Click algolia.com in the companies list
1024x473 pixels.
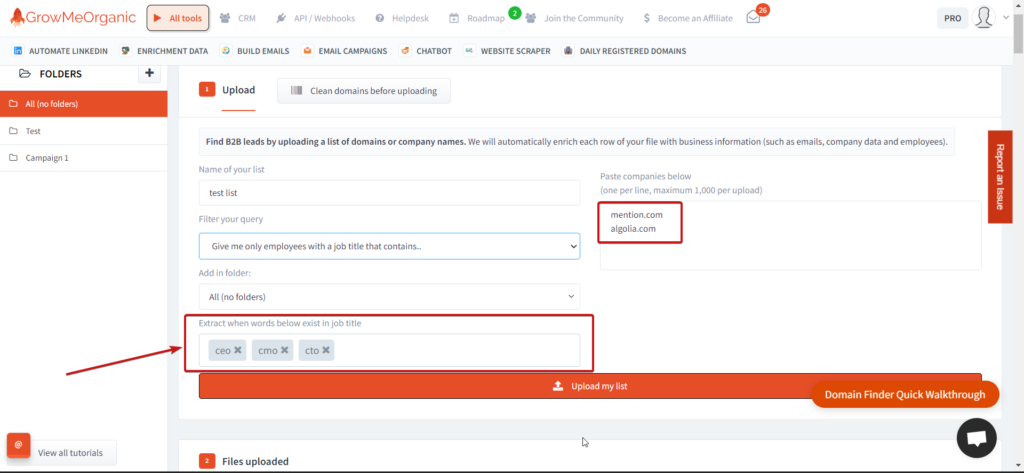pyautogui.click(x=633, y=229)
